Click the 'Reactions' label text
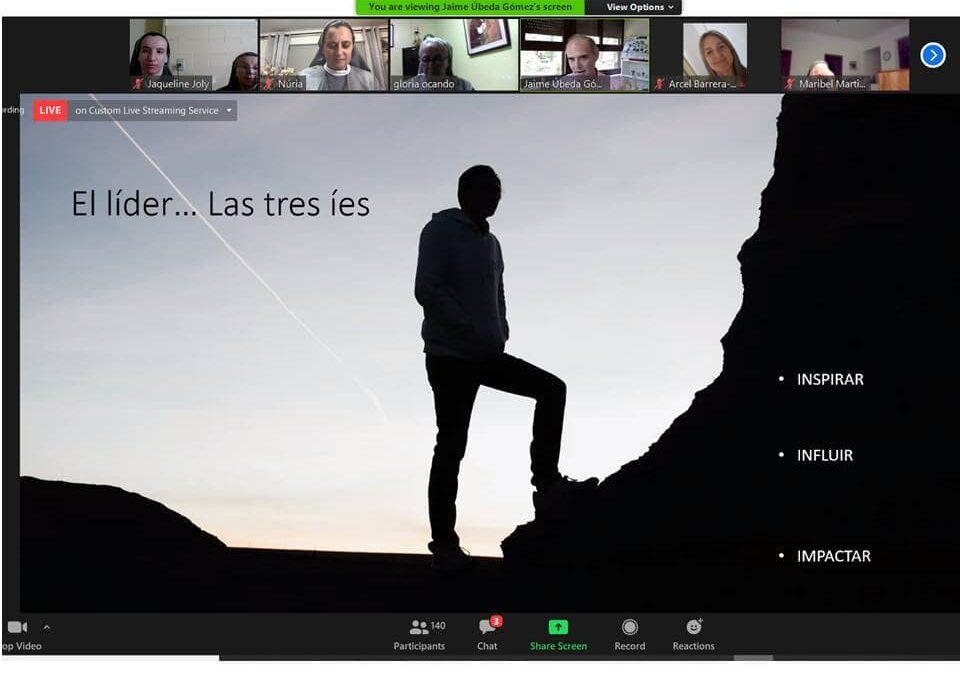Image resolution: width=960 pixels, height=675 pixels. tap(693, 646)
